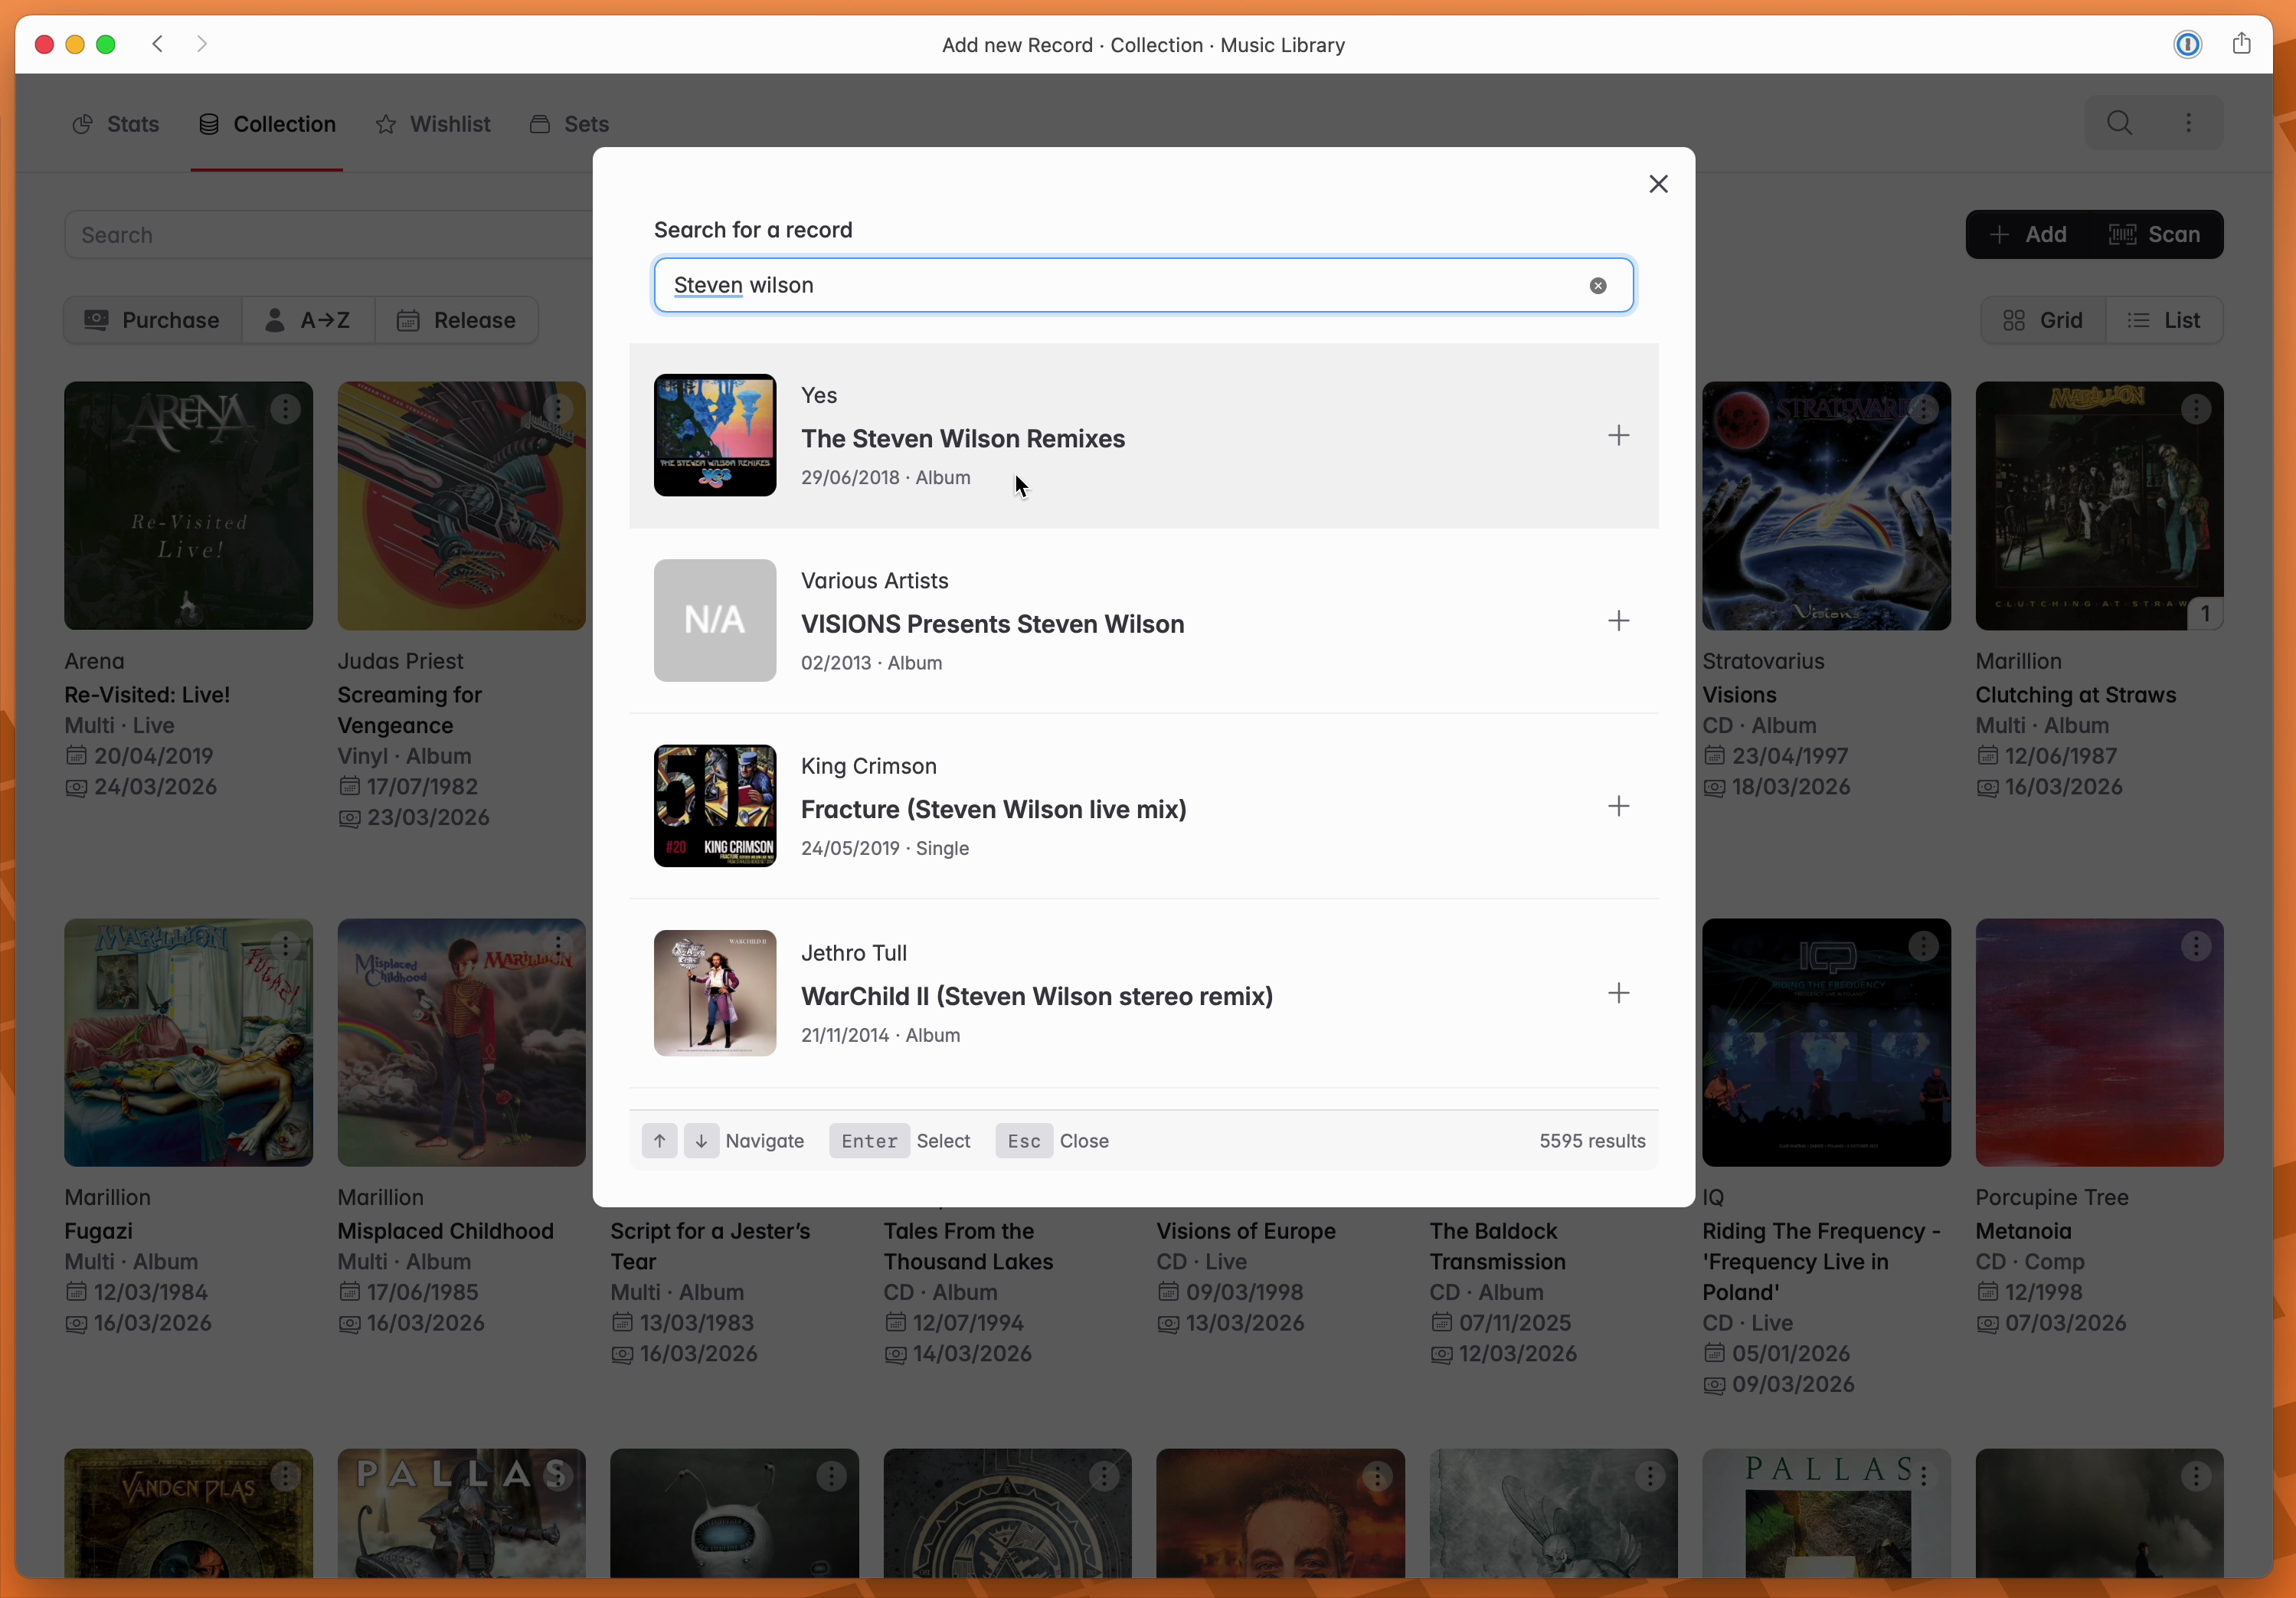Click the Misplaced Childhood title
2296x1598 pixels.
pyautogui.click(x=446, y=1231)
